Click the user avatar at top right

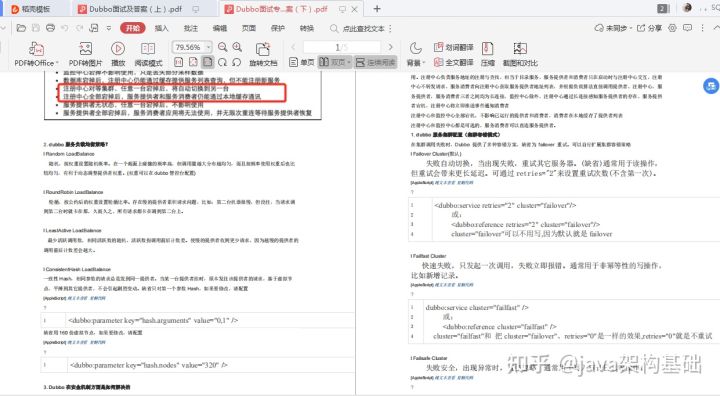tap(687, 7)
